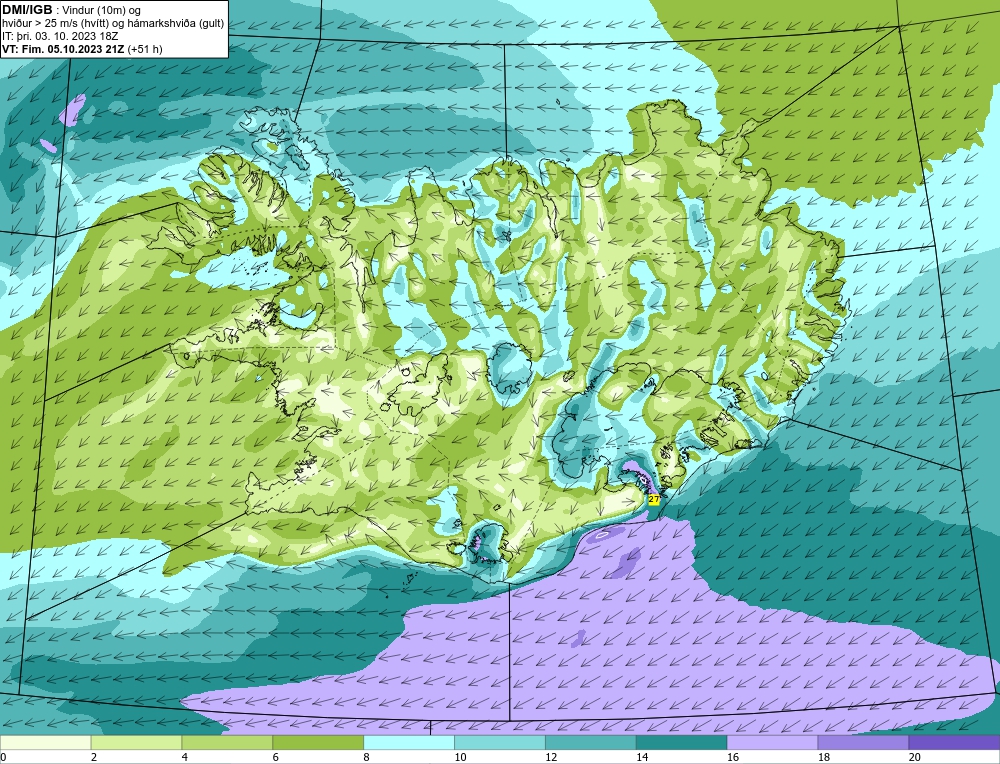Click the scale value 20

pyautogui.click(x=915, y=757)
